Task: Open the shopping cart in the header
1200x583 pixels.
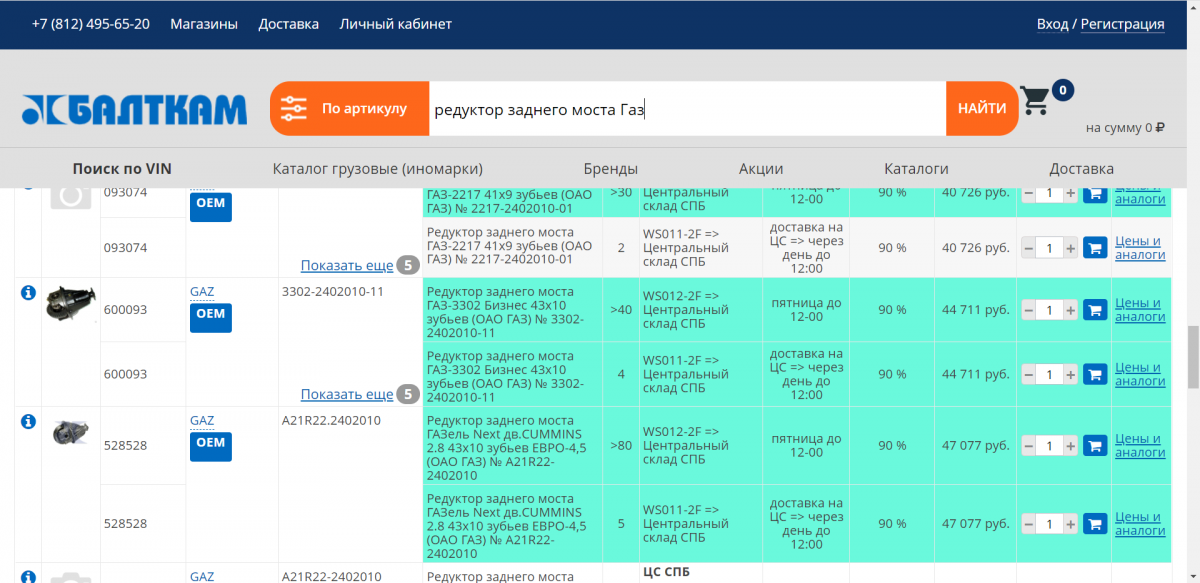Action: click(1035, 101)
